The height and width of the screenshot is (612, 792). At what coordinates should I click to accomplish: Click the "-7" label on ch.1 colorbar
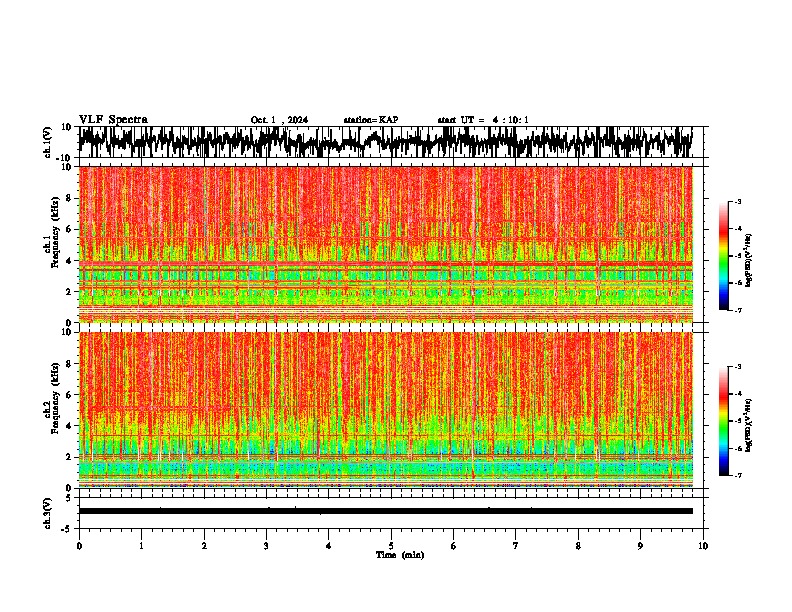tap(737, 310)
